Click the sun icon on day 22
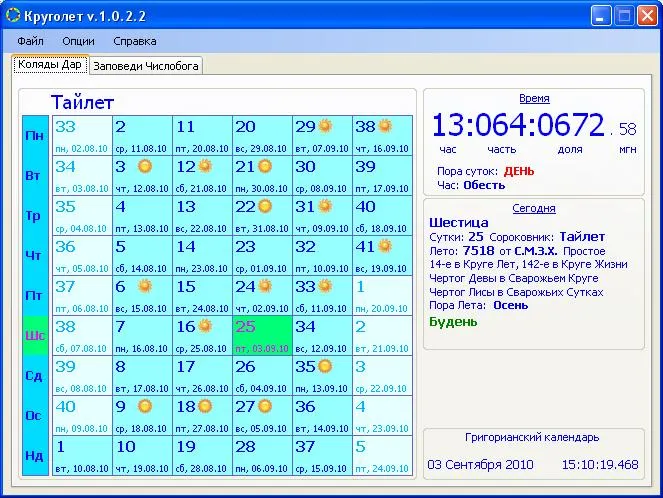This screenshot has width=663, height=498. [x=265, y=206]
